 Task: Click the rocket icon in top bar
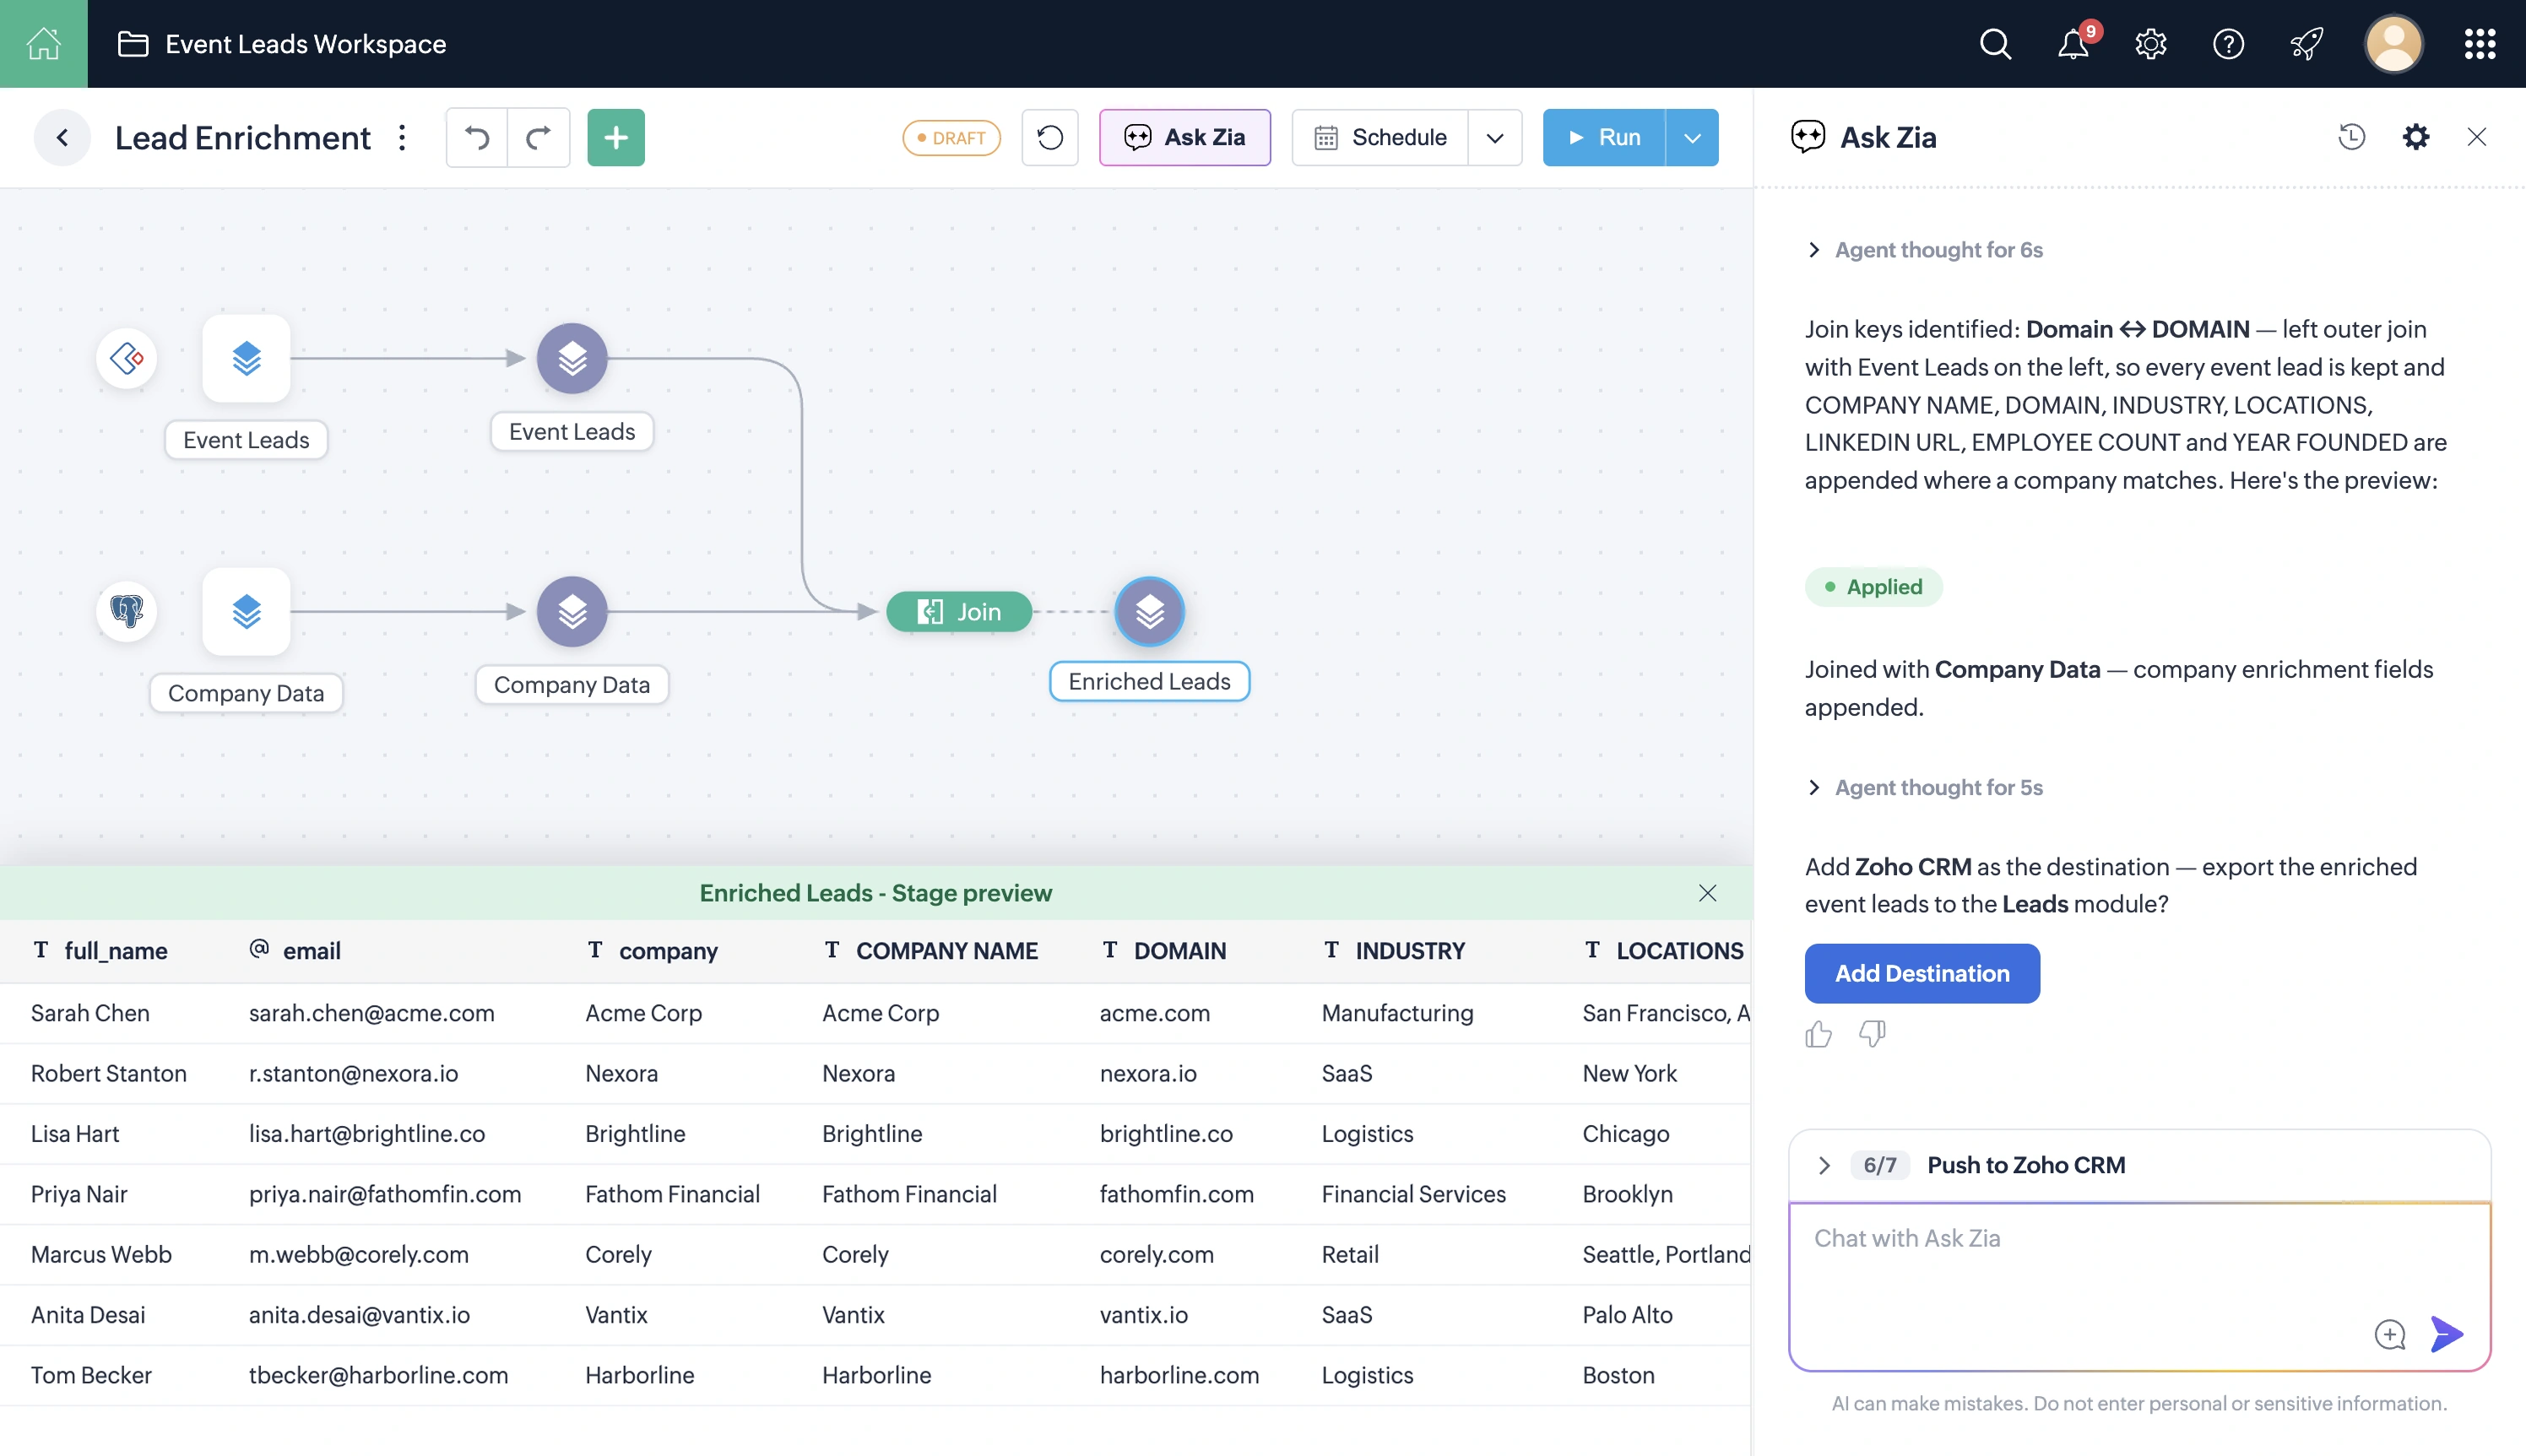2307,44
